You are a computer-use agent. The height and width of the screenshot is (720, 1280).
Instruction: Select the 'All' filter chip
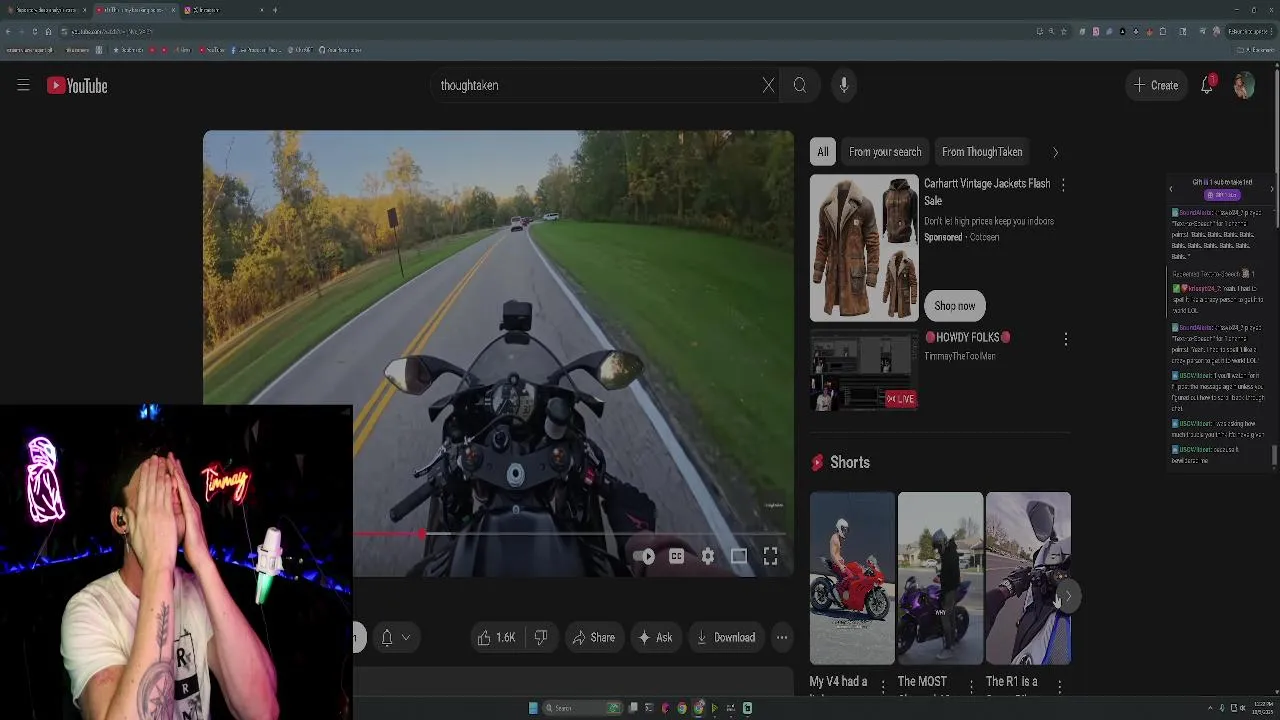(x=822, y=152)
